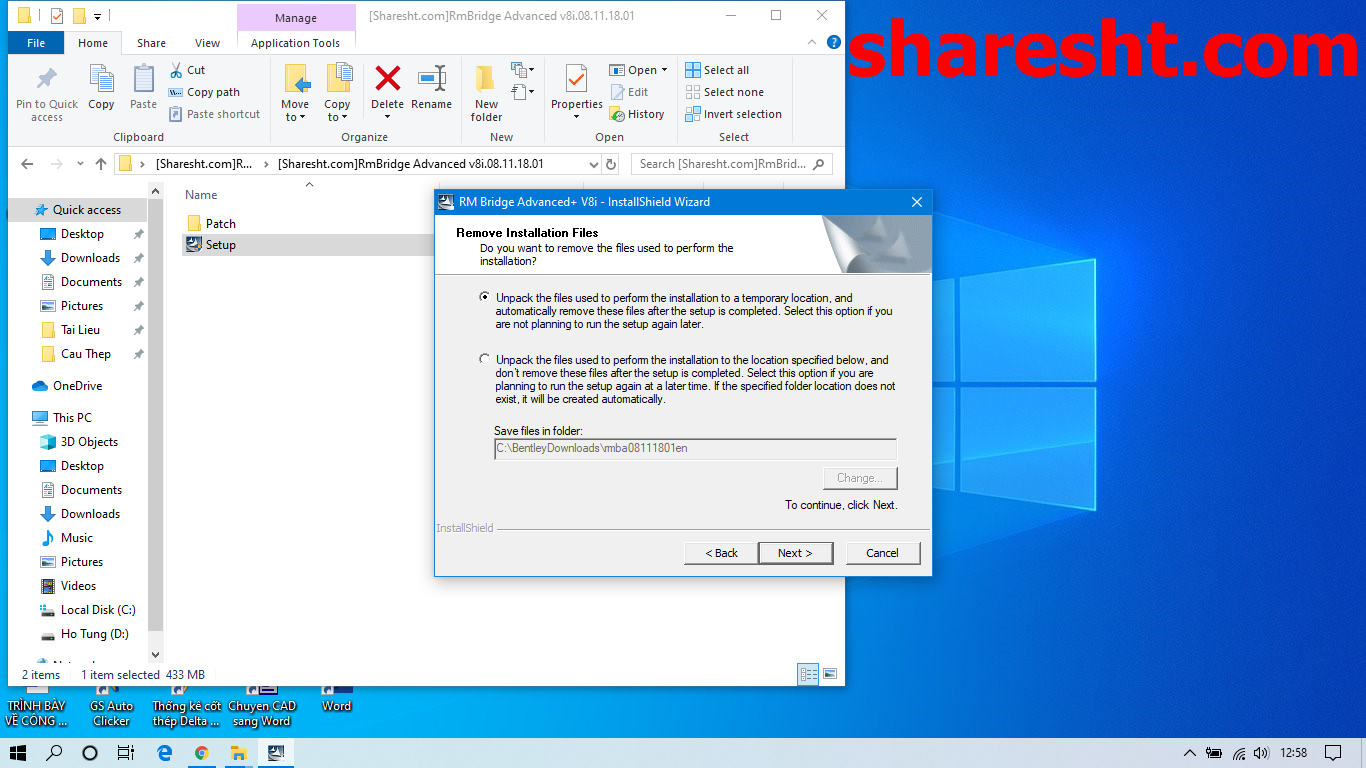Click the Copy icon in Clipboard group
Image resolution: width=1366 pixels, height=768 pixels.
(101, 79)
